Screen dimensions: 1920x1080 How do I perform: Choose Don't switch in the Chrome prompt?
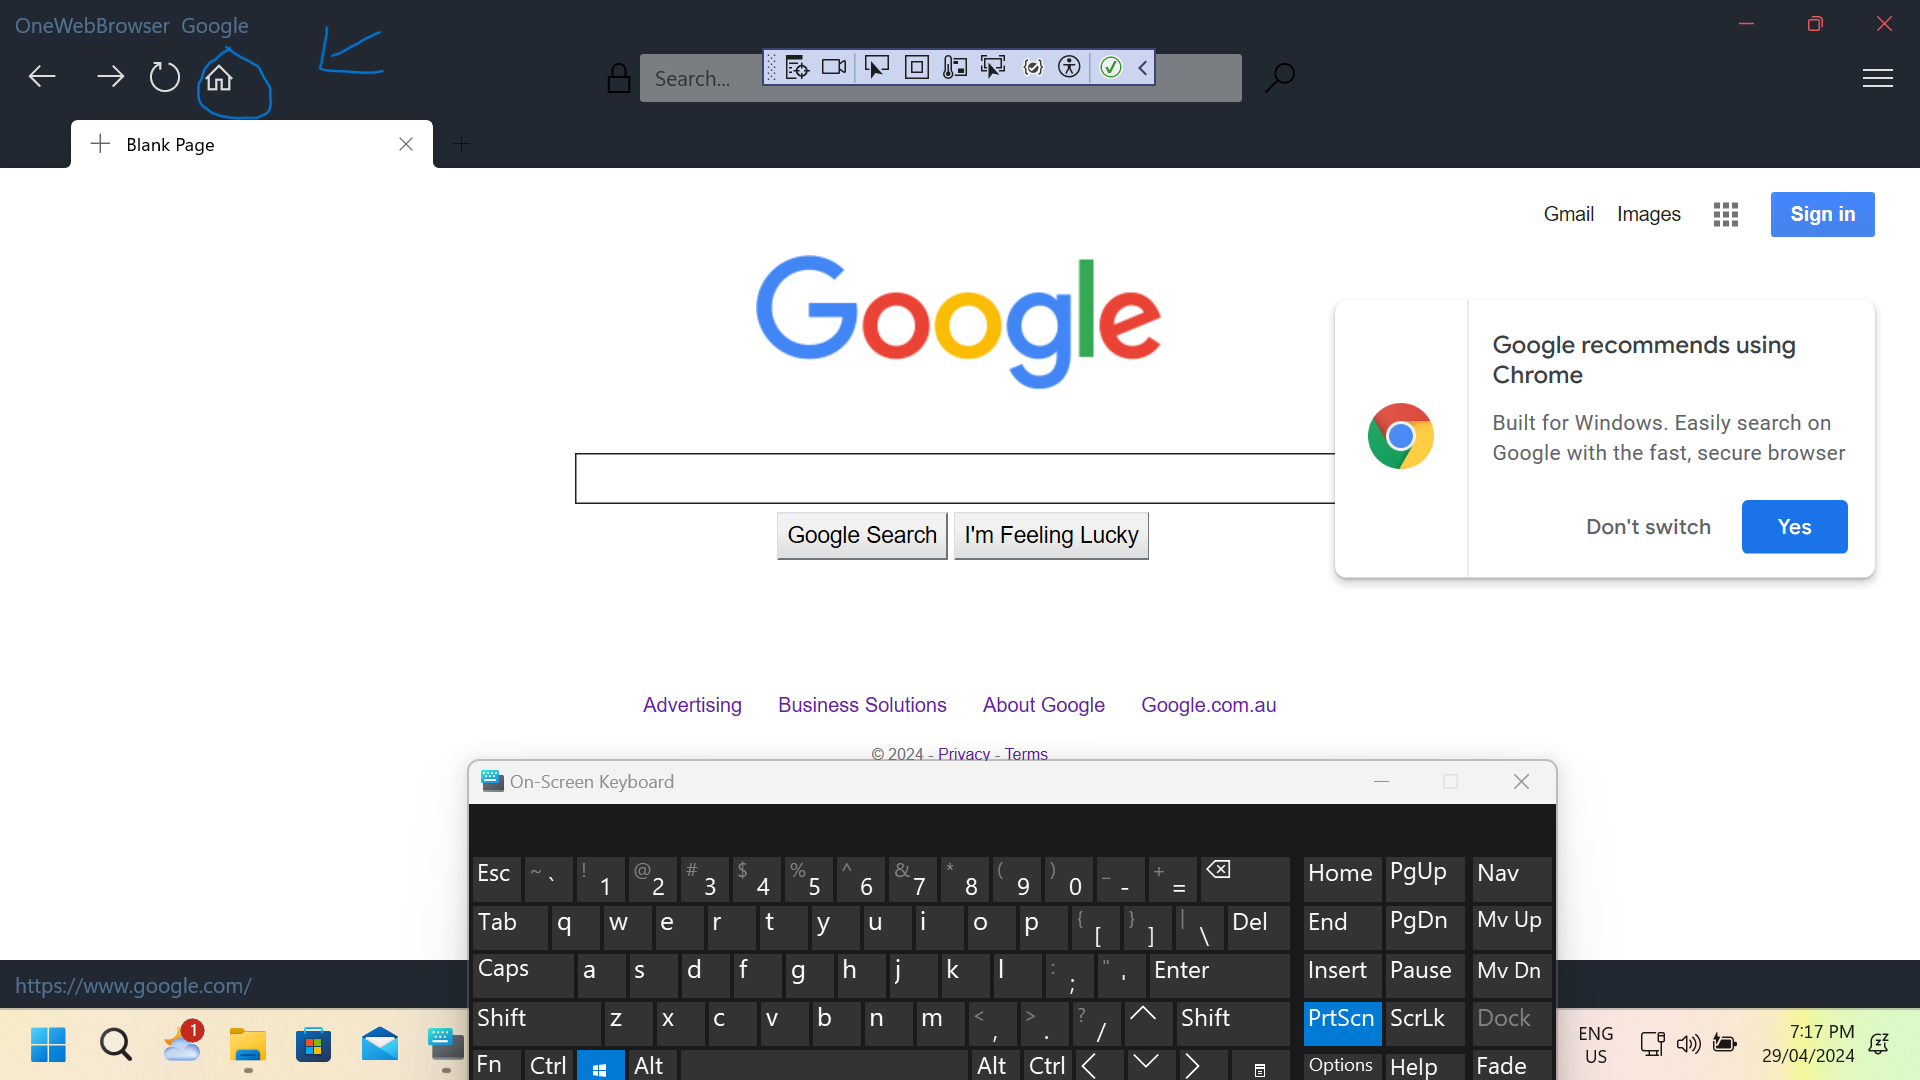pyautogui.click(x=1648, y=527)
